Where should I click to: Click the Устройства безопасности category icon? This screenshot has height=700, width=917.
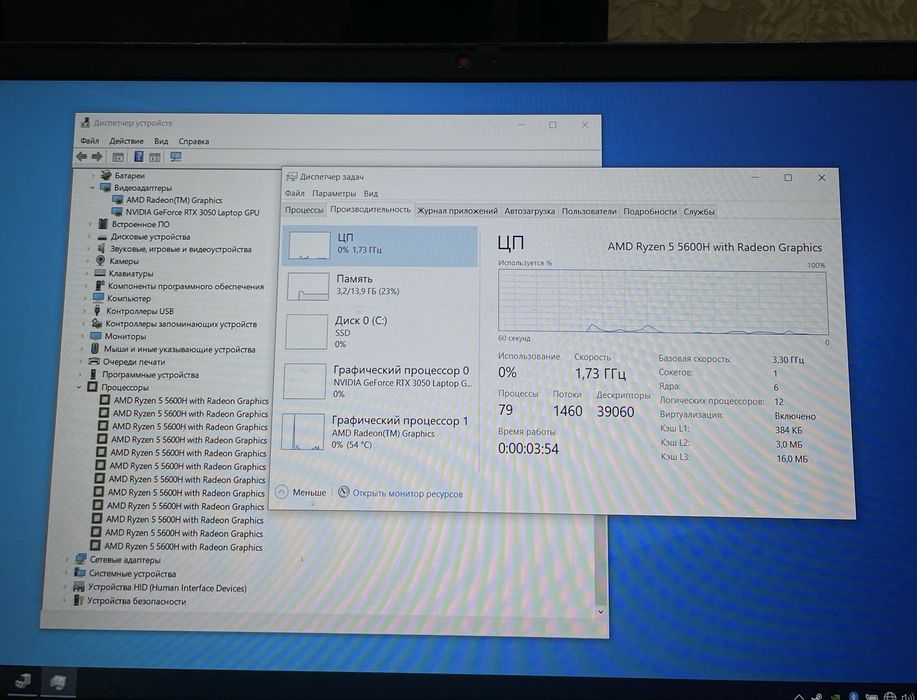(x=78, y=601)
